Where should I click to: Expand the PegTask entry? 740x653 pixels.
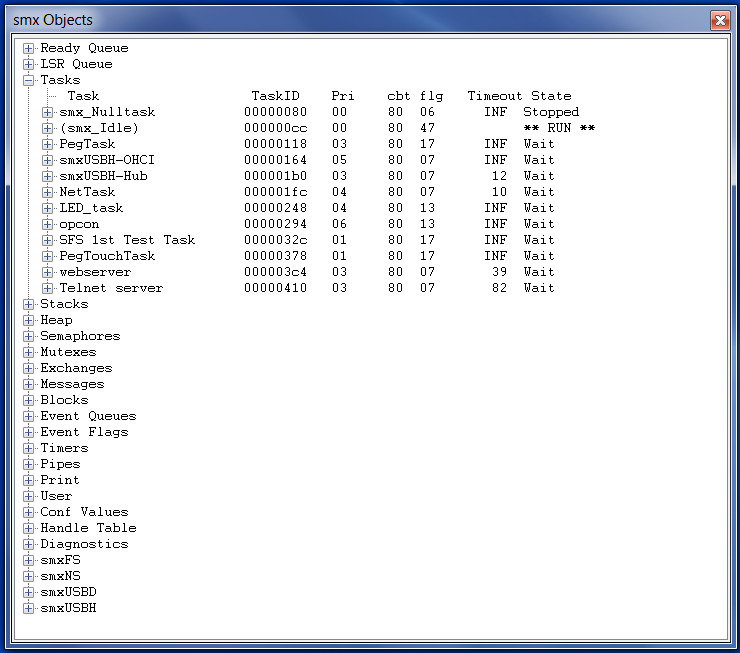(47, 144)
